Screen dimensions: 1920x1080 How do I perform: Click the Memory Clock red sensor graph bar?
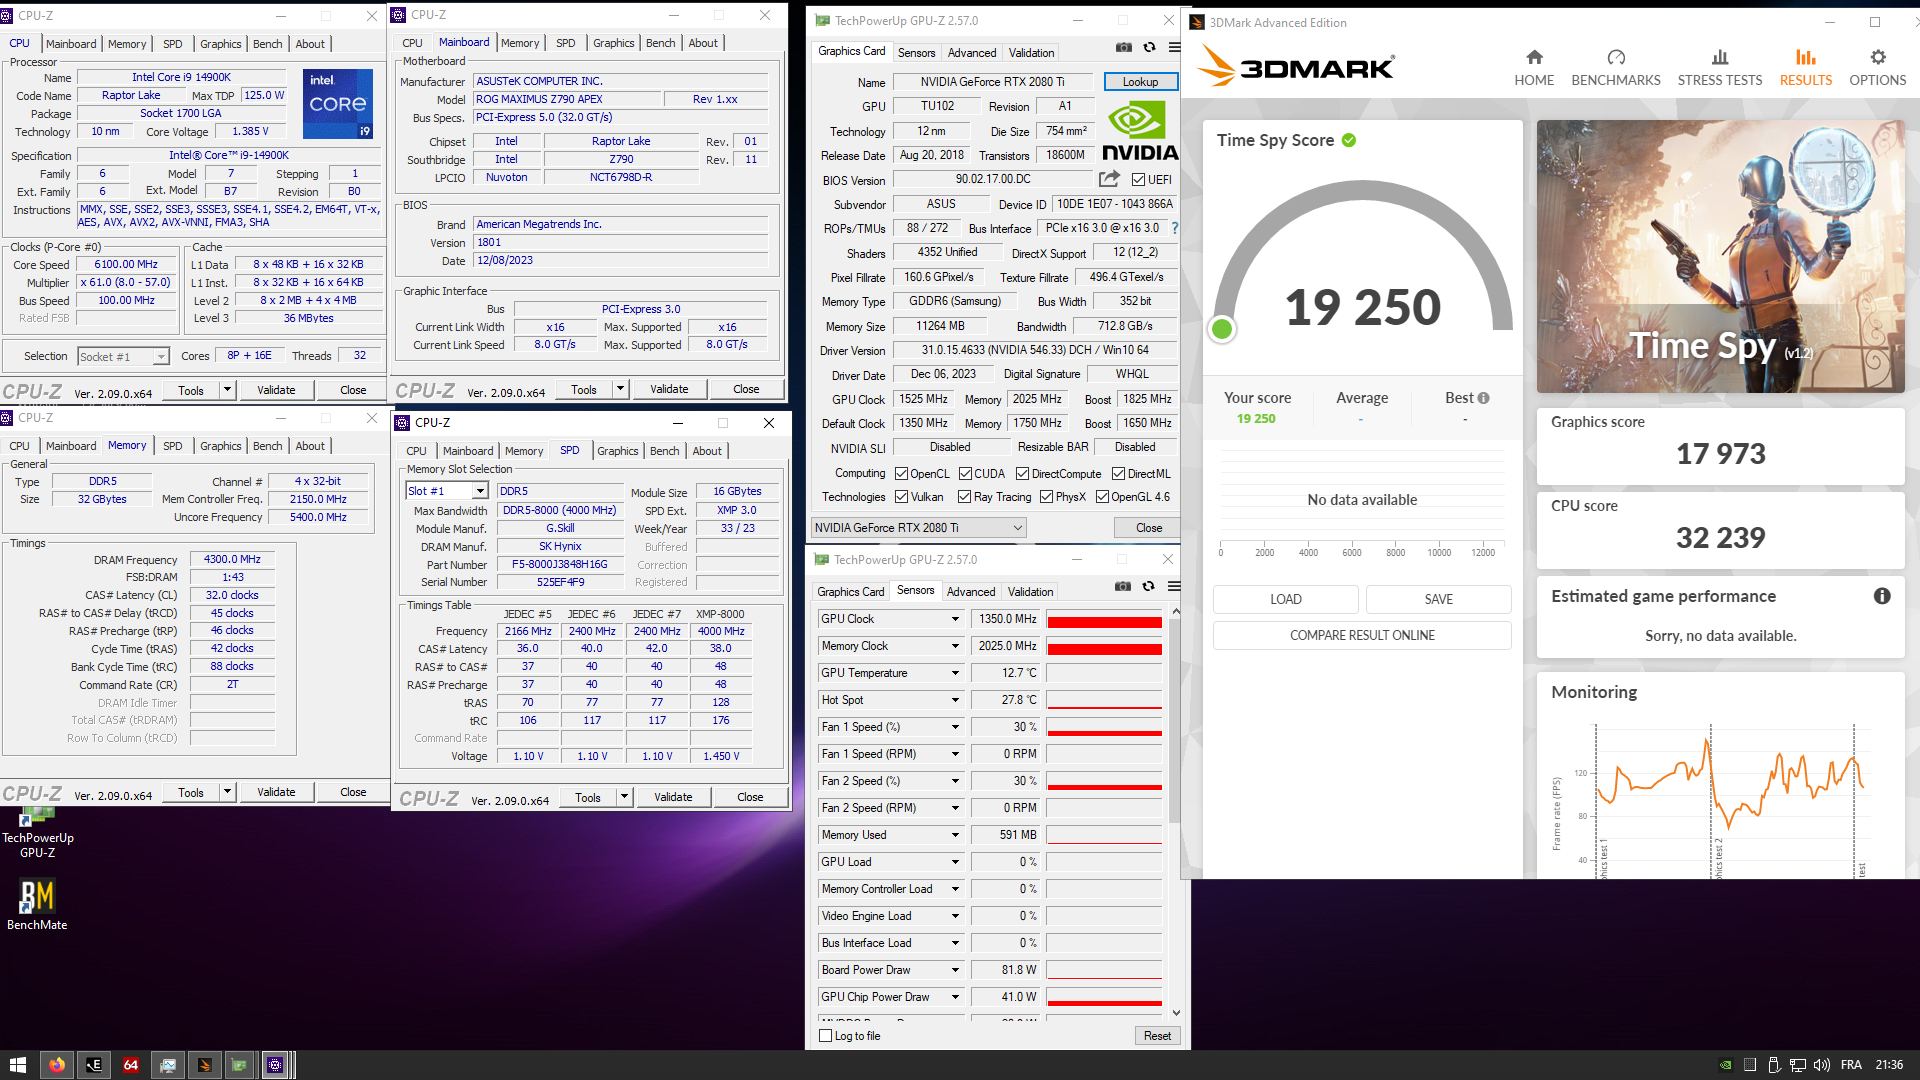coord(1104,647)
